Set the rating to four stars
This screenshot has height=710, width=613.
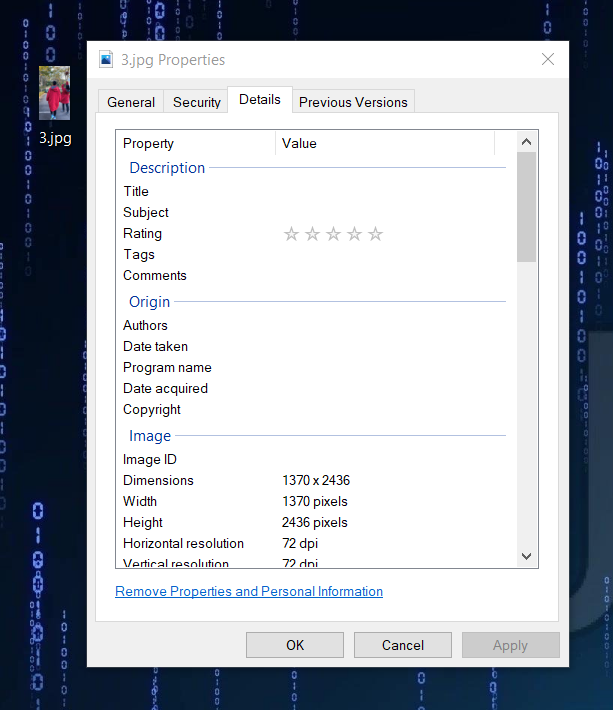point(354,234)
